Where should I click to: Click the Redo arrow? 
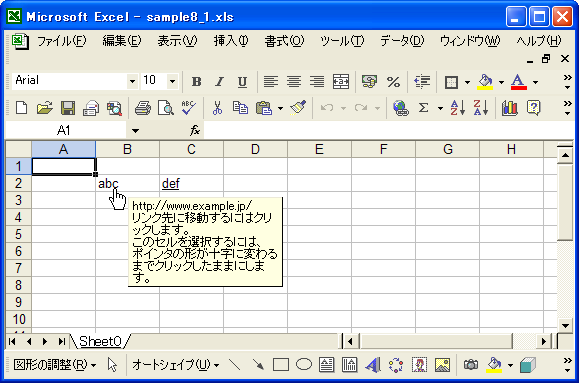pyautogui.click(x=361, y=108)
